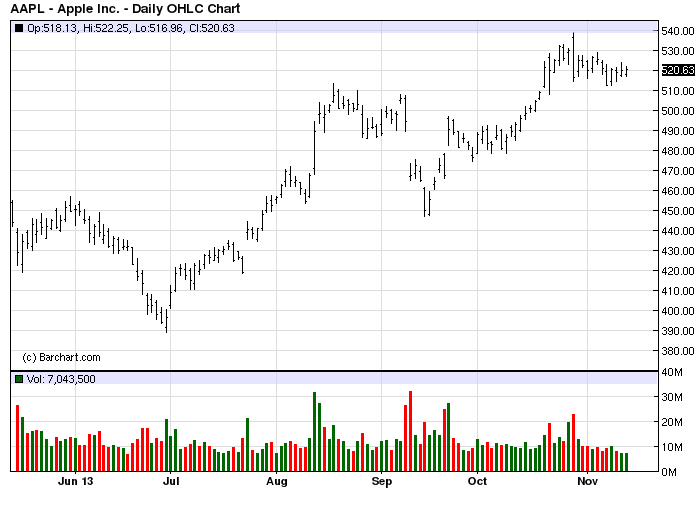This screenshot has height=512, width=700.
Task: Click the black OHLC legend square
Action: click(x=19, y=28)
